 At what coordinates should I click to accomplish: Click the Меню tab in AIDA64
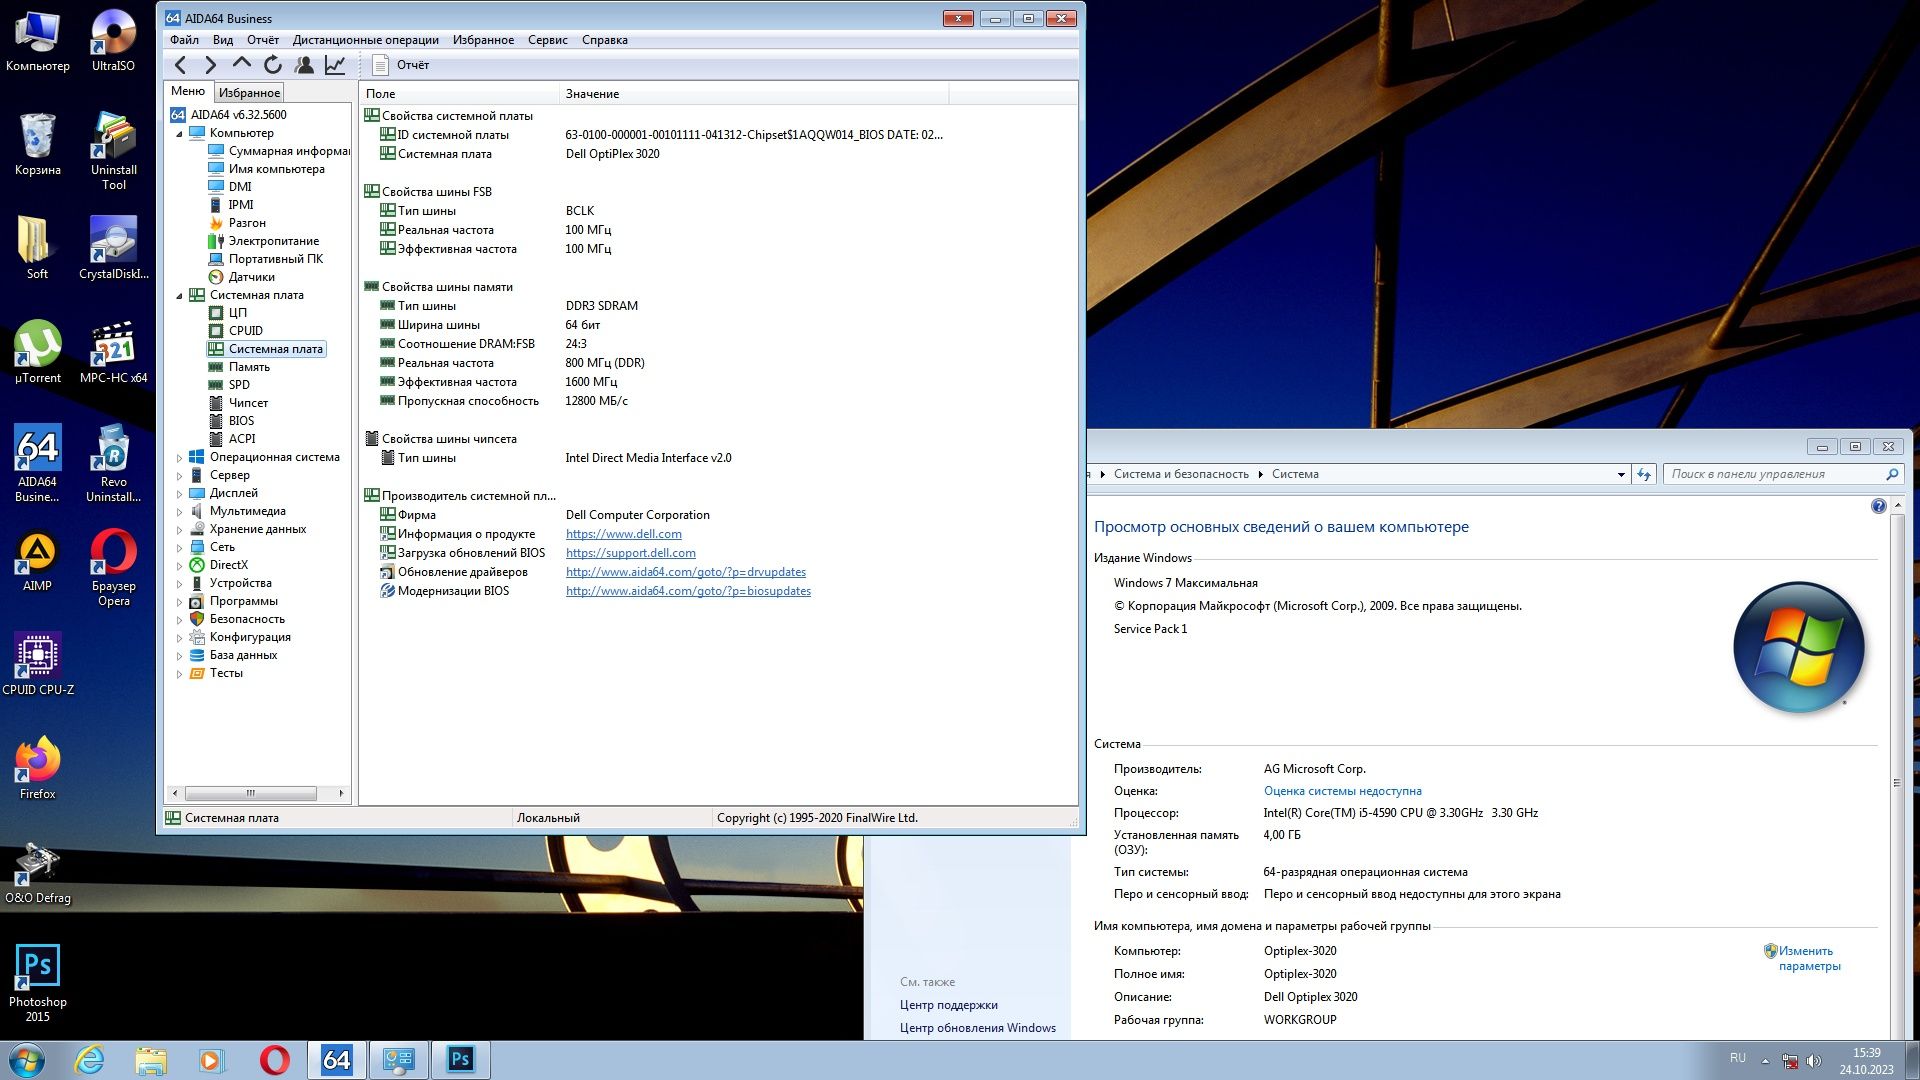pyautogui.click(x=189, y=91)
